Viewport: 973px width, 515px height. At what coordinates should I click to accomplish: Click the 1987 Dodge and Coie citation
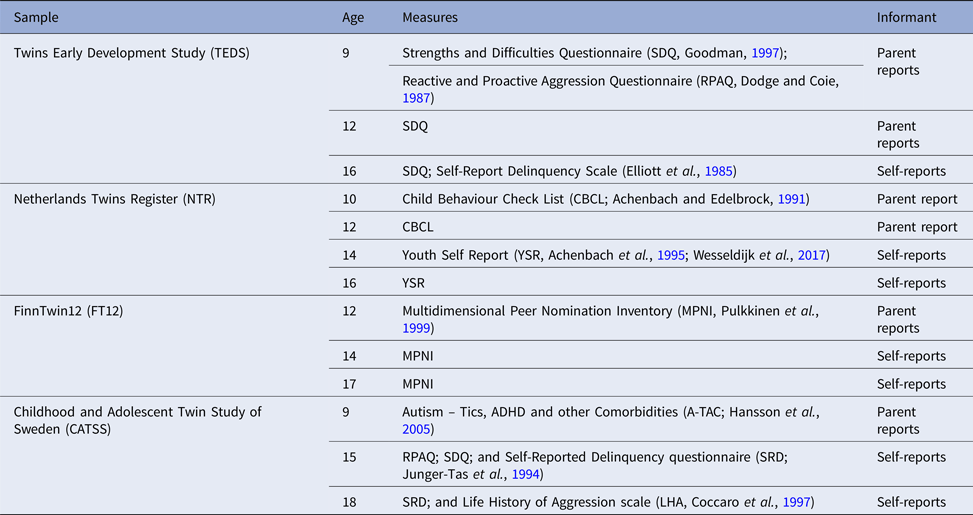(x=417, y=98)
